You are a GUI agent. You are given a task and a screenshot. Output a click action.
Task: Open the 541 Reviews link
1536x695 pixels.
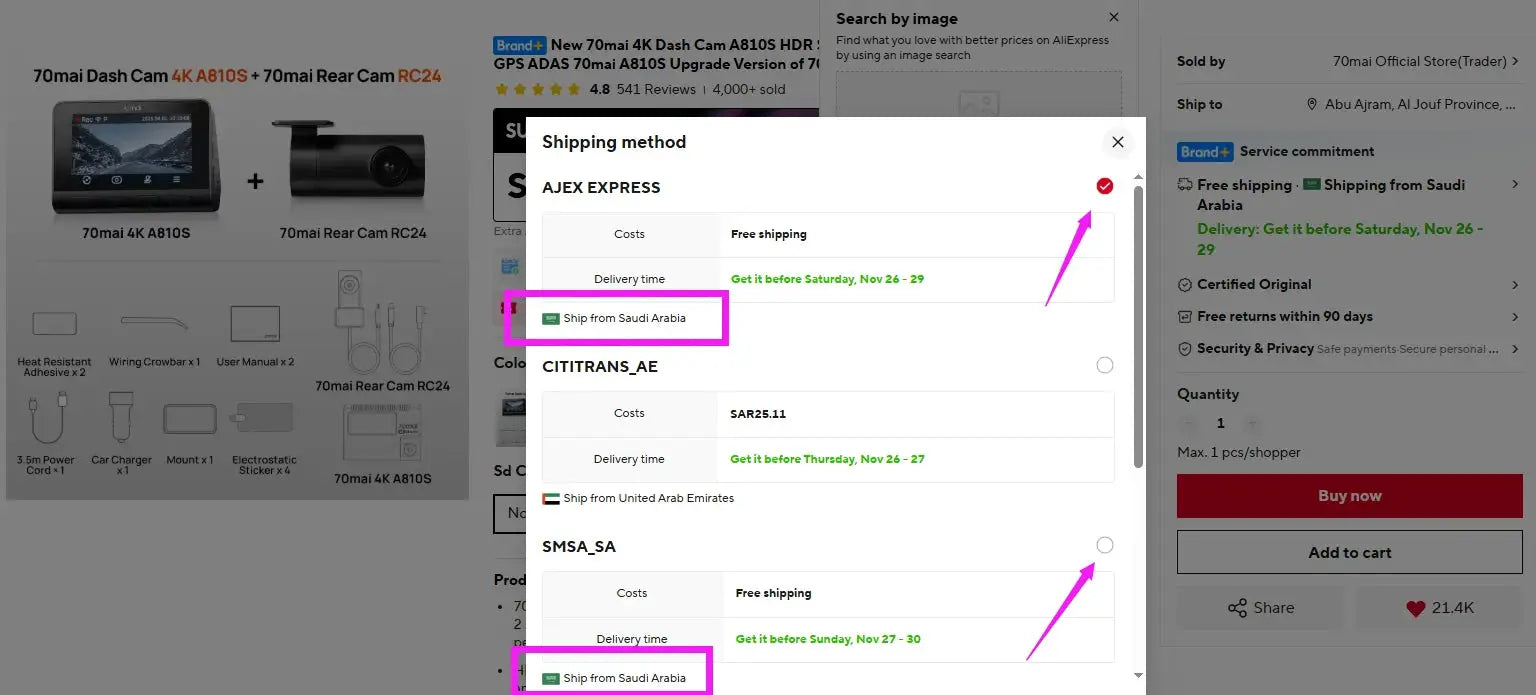click(656, 89)
